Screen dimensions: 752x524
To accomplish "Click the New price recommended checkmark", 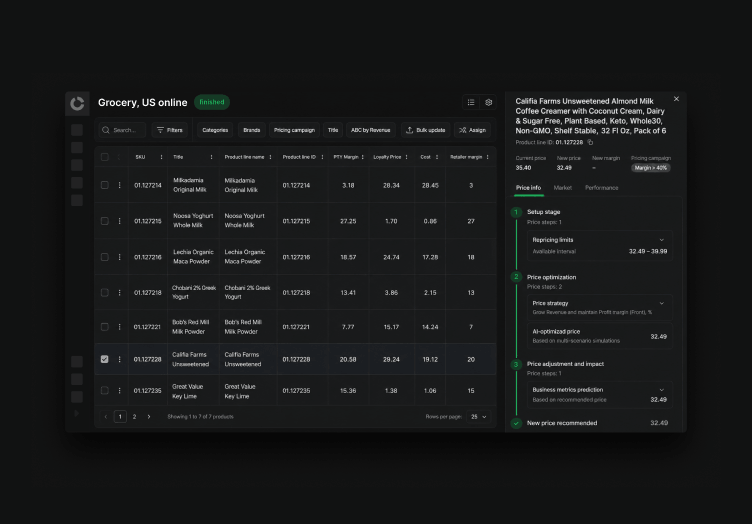I will (x=516, y=423).
